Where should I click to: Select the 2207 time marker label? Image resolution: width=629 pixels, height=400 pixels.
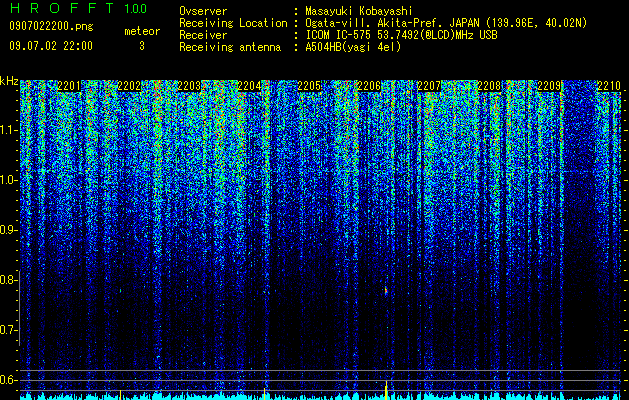[429, 86]
